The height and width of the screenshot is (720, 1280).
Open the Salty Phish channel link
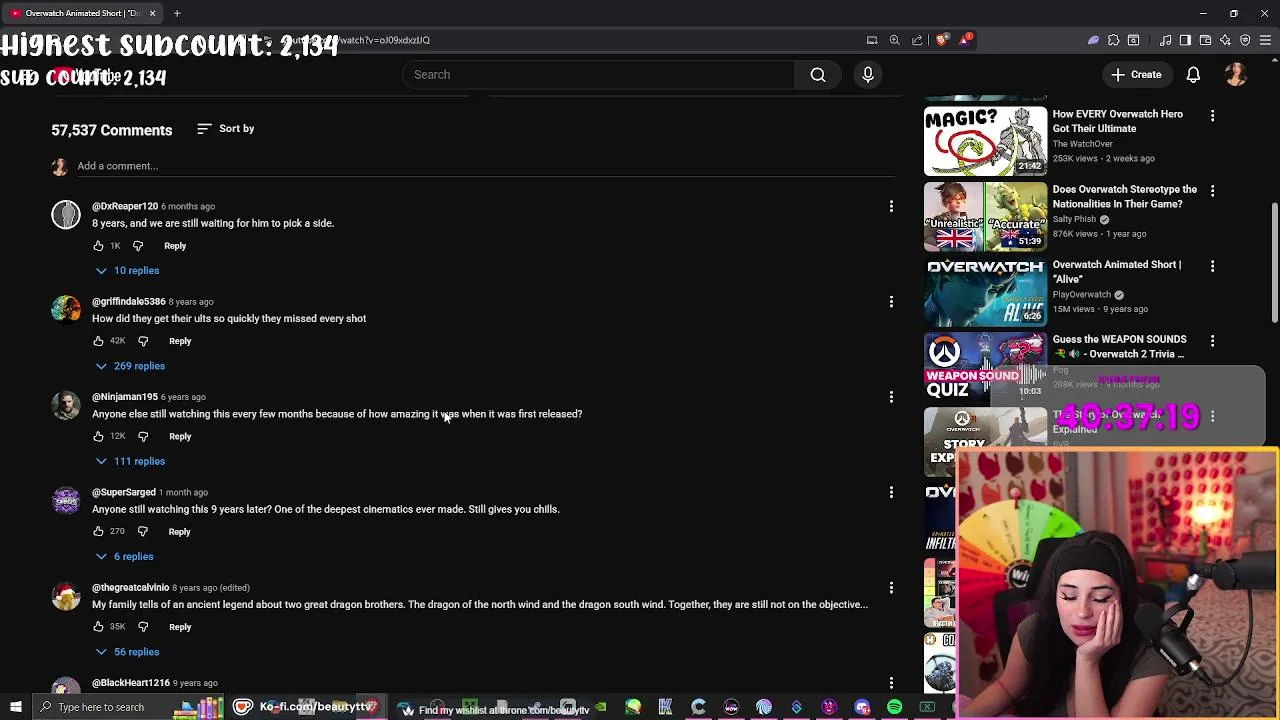[1074, 219]
